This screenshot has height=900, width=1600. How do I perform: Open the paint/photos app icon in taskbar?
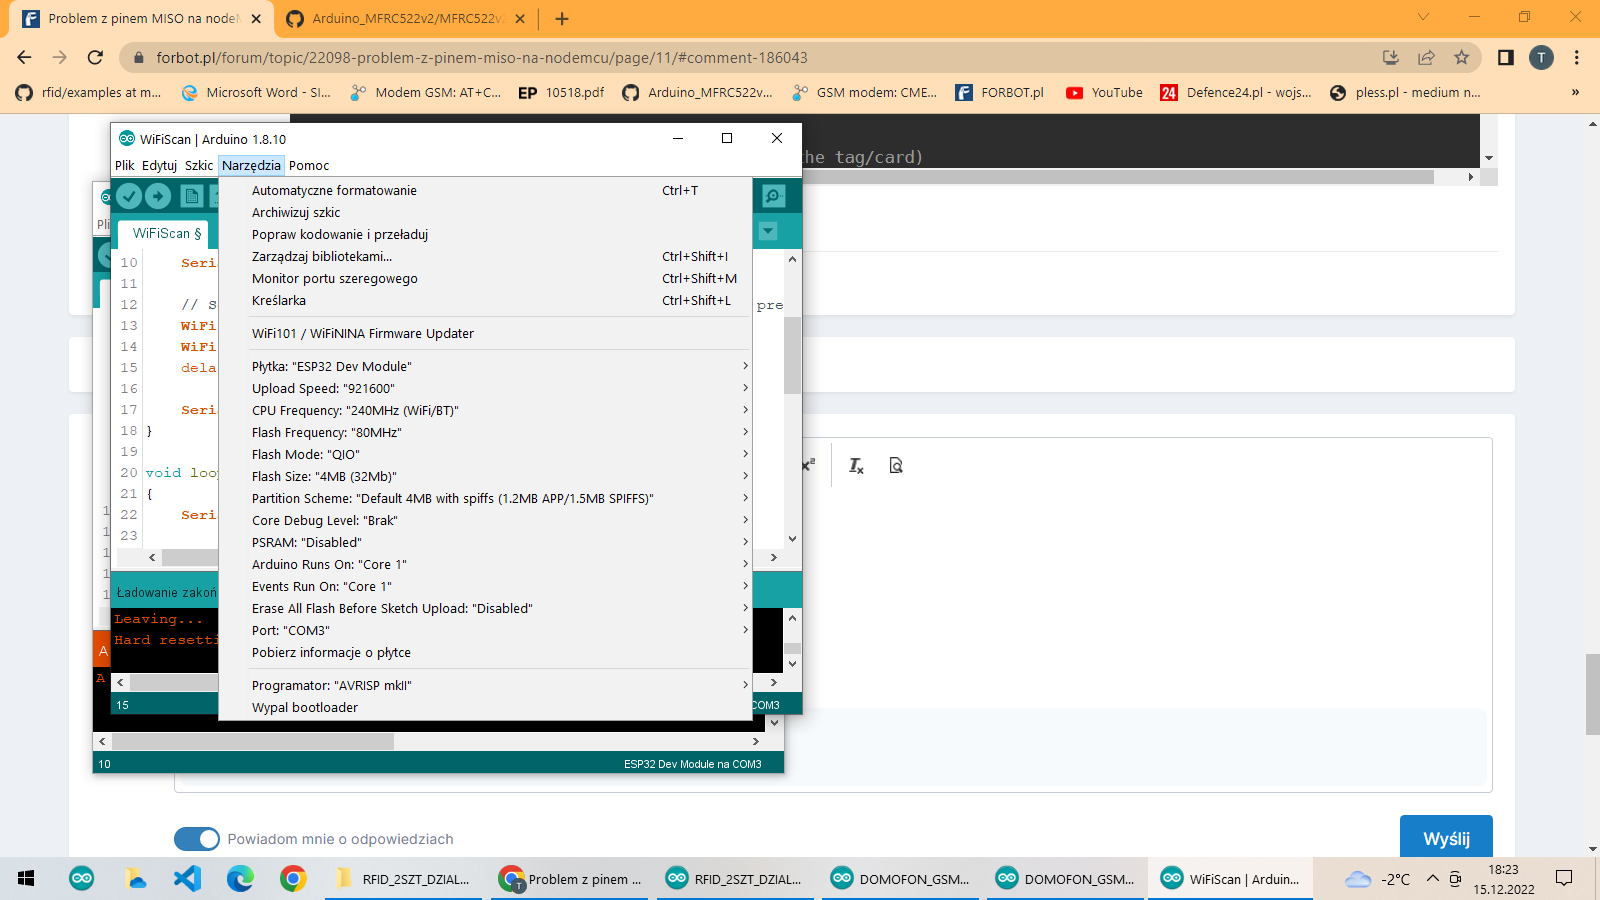pyautogui.click(x=135, y=879)
